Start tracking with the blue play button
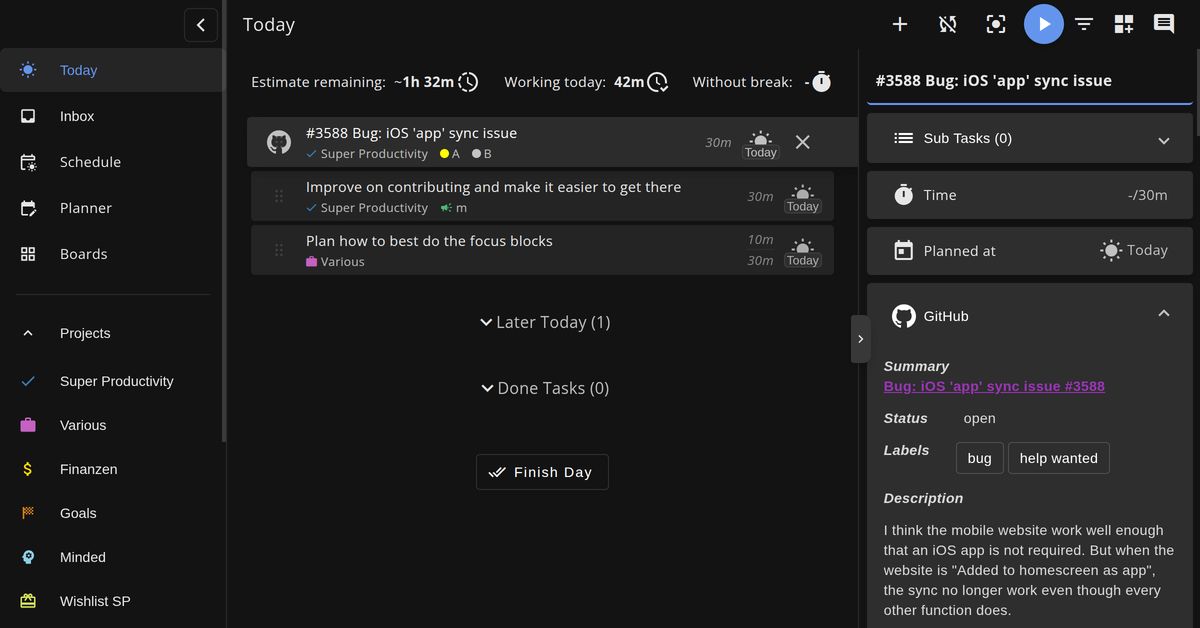 [1043, 24]
